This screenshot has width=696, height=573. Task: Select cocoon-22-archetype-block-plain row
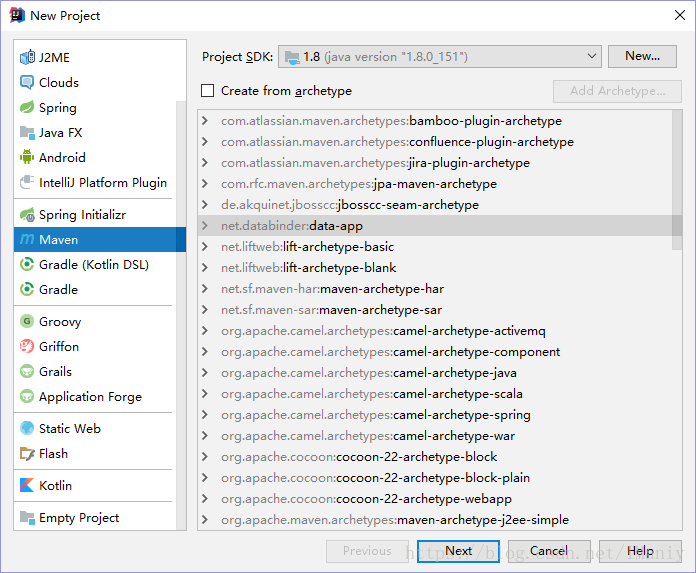click(x=435, y=478)
